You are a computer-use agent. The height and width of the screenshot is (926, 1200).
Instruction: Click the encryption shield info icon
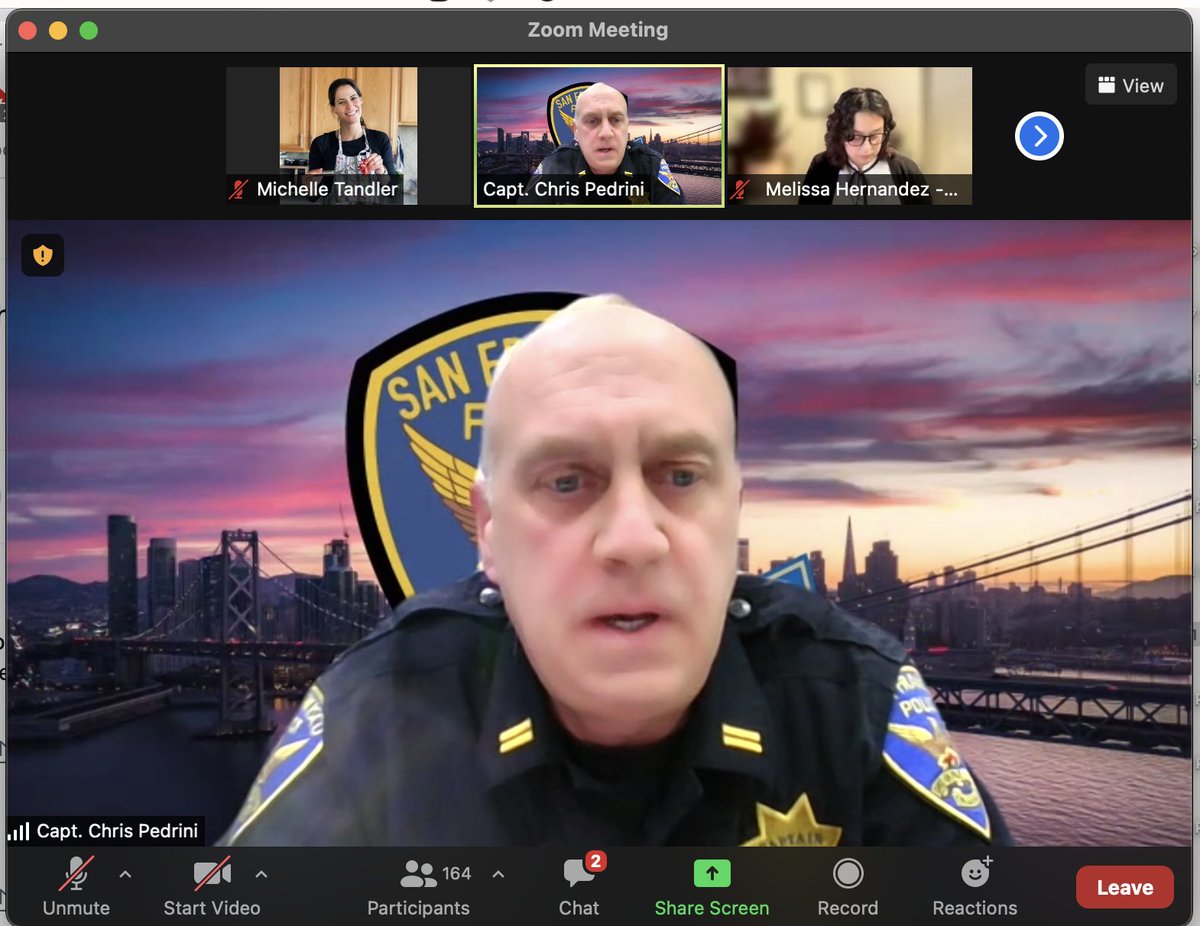[x=43, y=255]
